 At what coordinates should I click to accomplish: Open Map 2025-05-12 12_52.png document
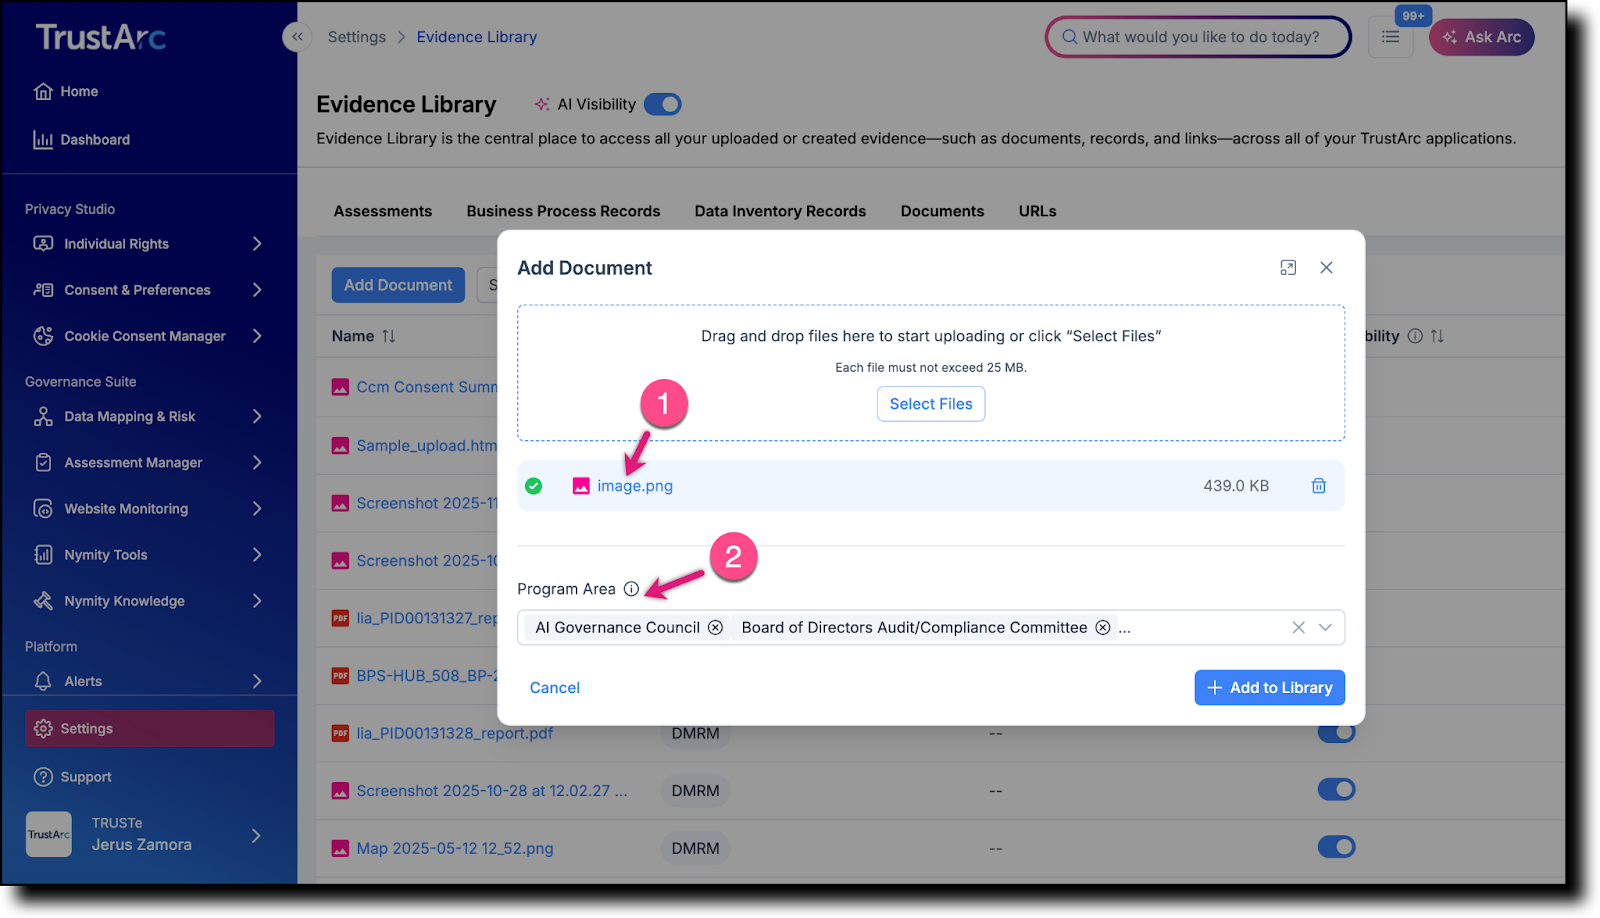point(455,849)
